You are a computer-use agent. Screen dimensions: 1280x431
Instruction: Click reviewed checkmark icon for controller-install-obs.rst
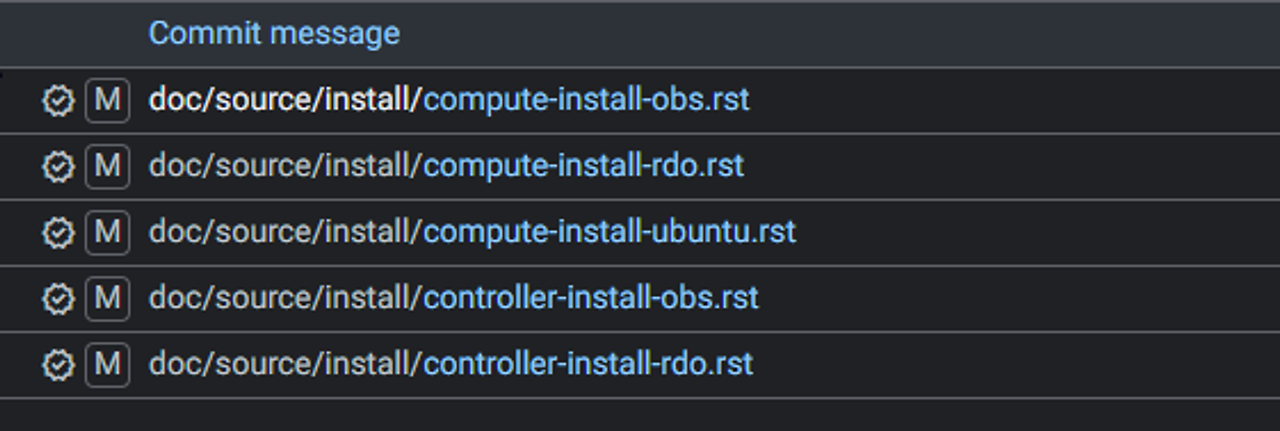pos(58,299)
